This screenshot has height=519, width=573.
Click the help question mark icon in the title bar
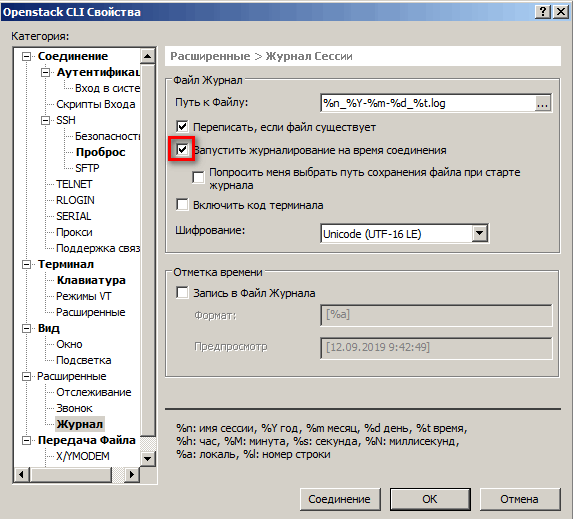(x=543, y=12)
